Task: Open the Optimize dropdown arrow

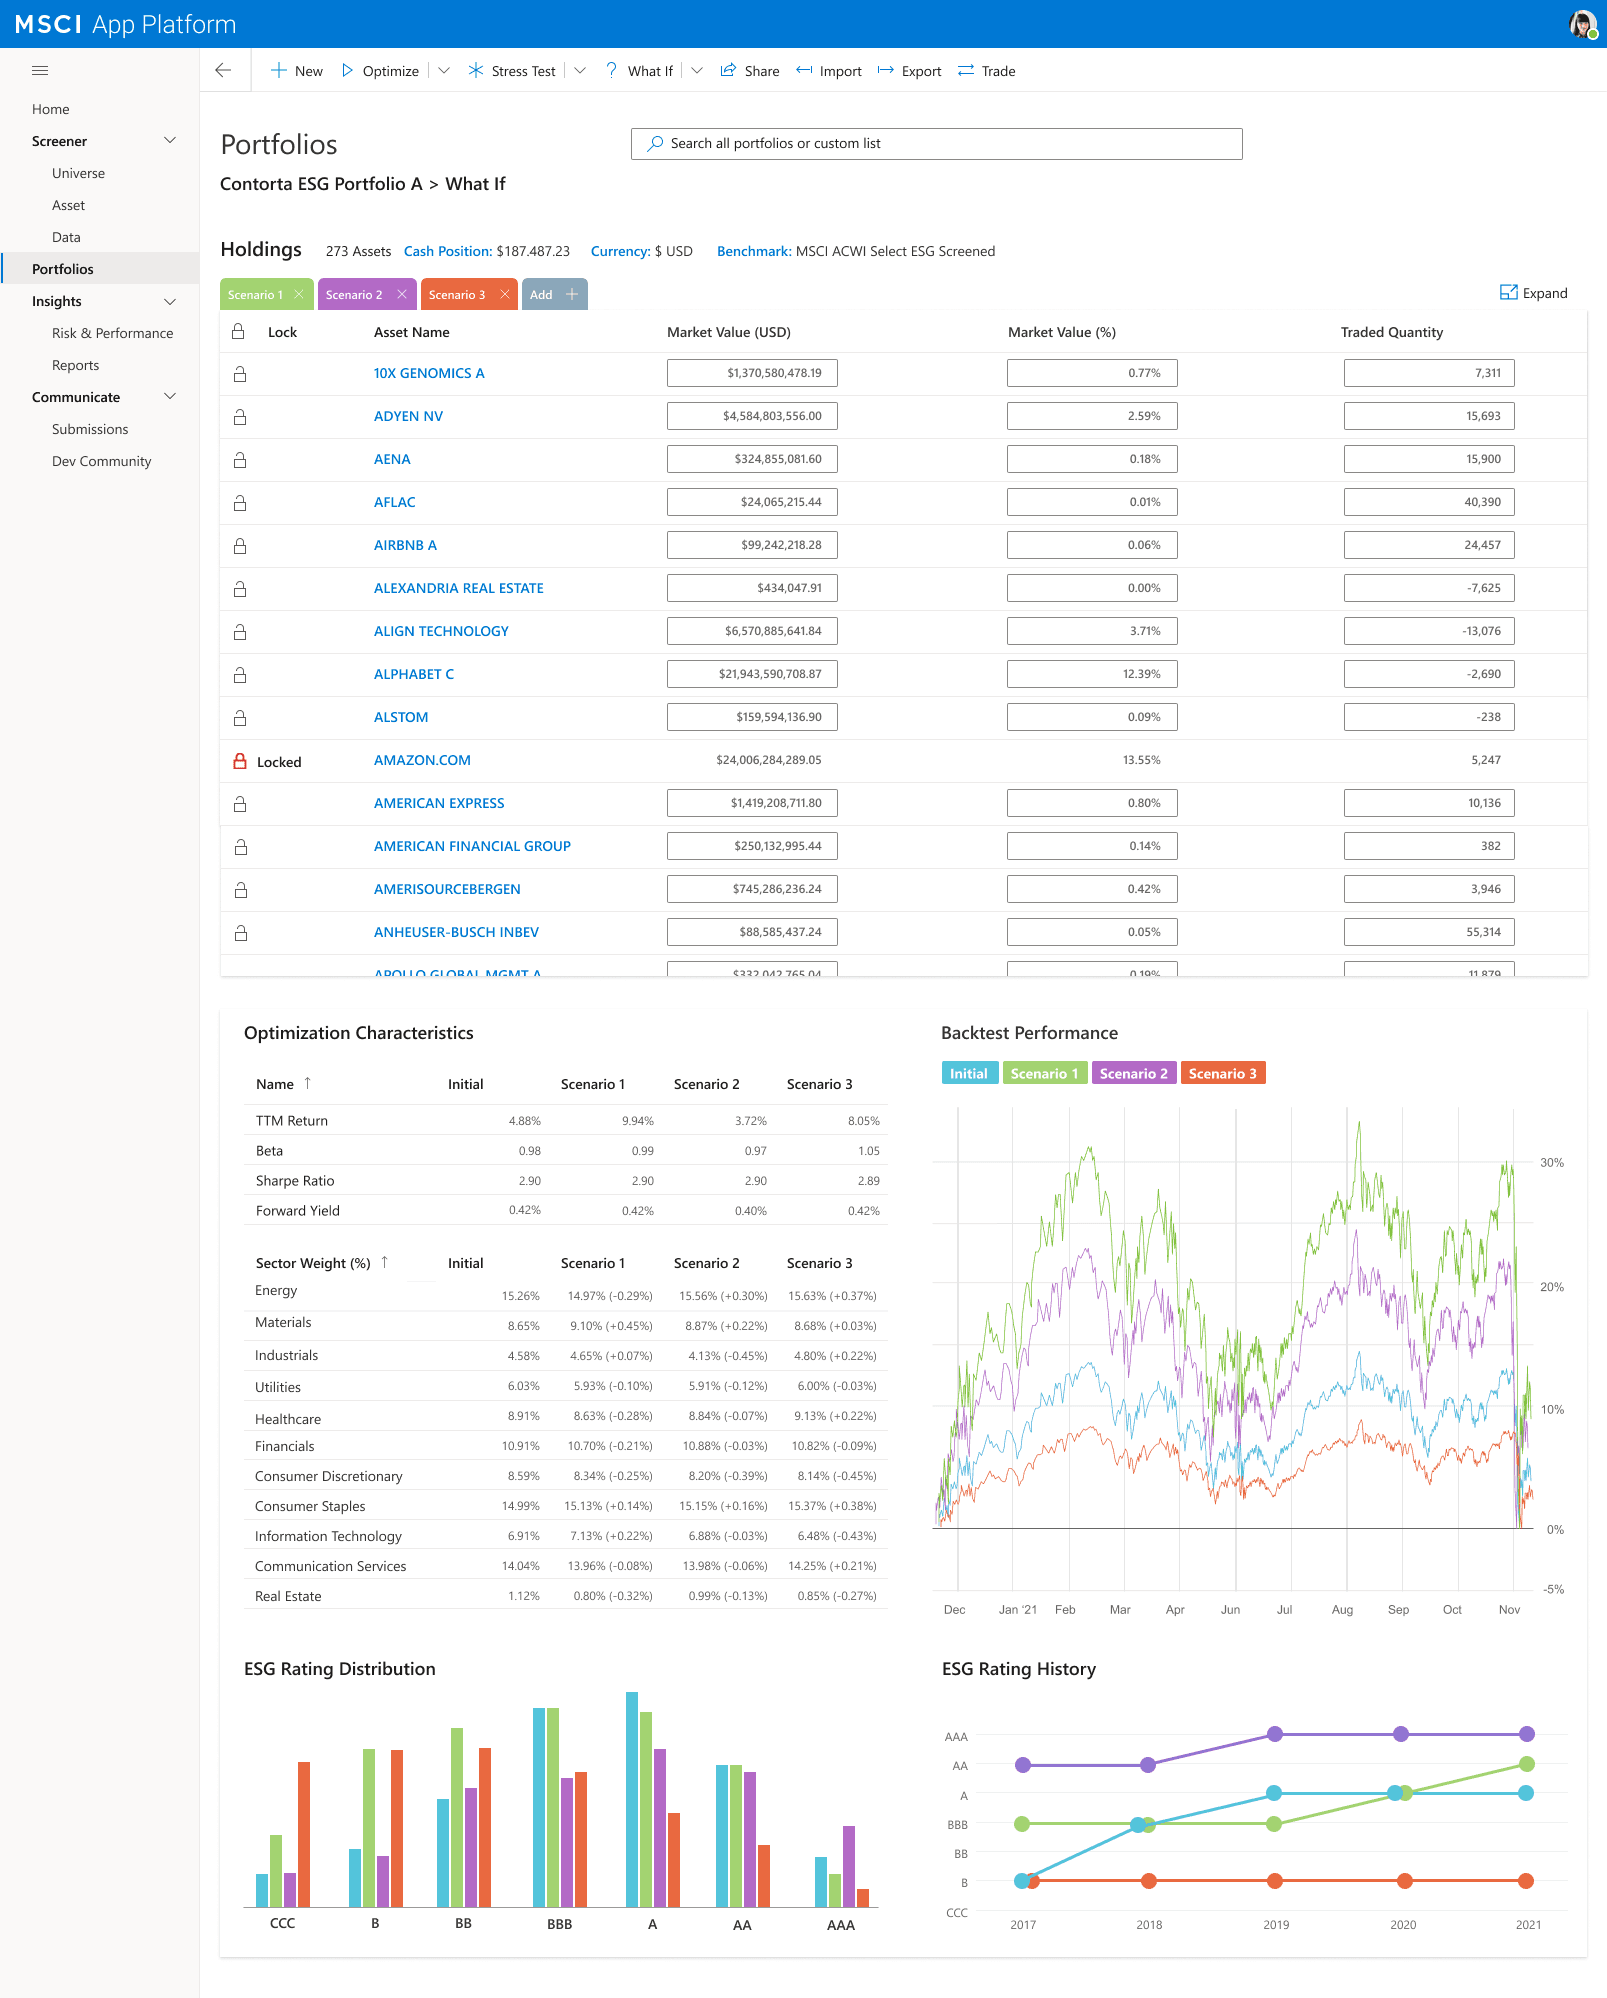Action: coord(444,70)
